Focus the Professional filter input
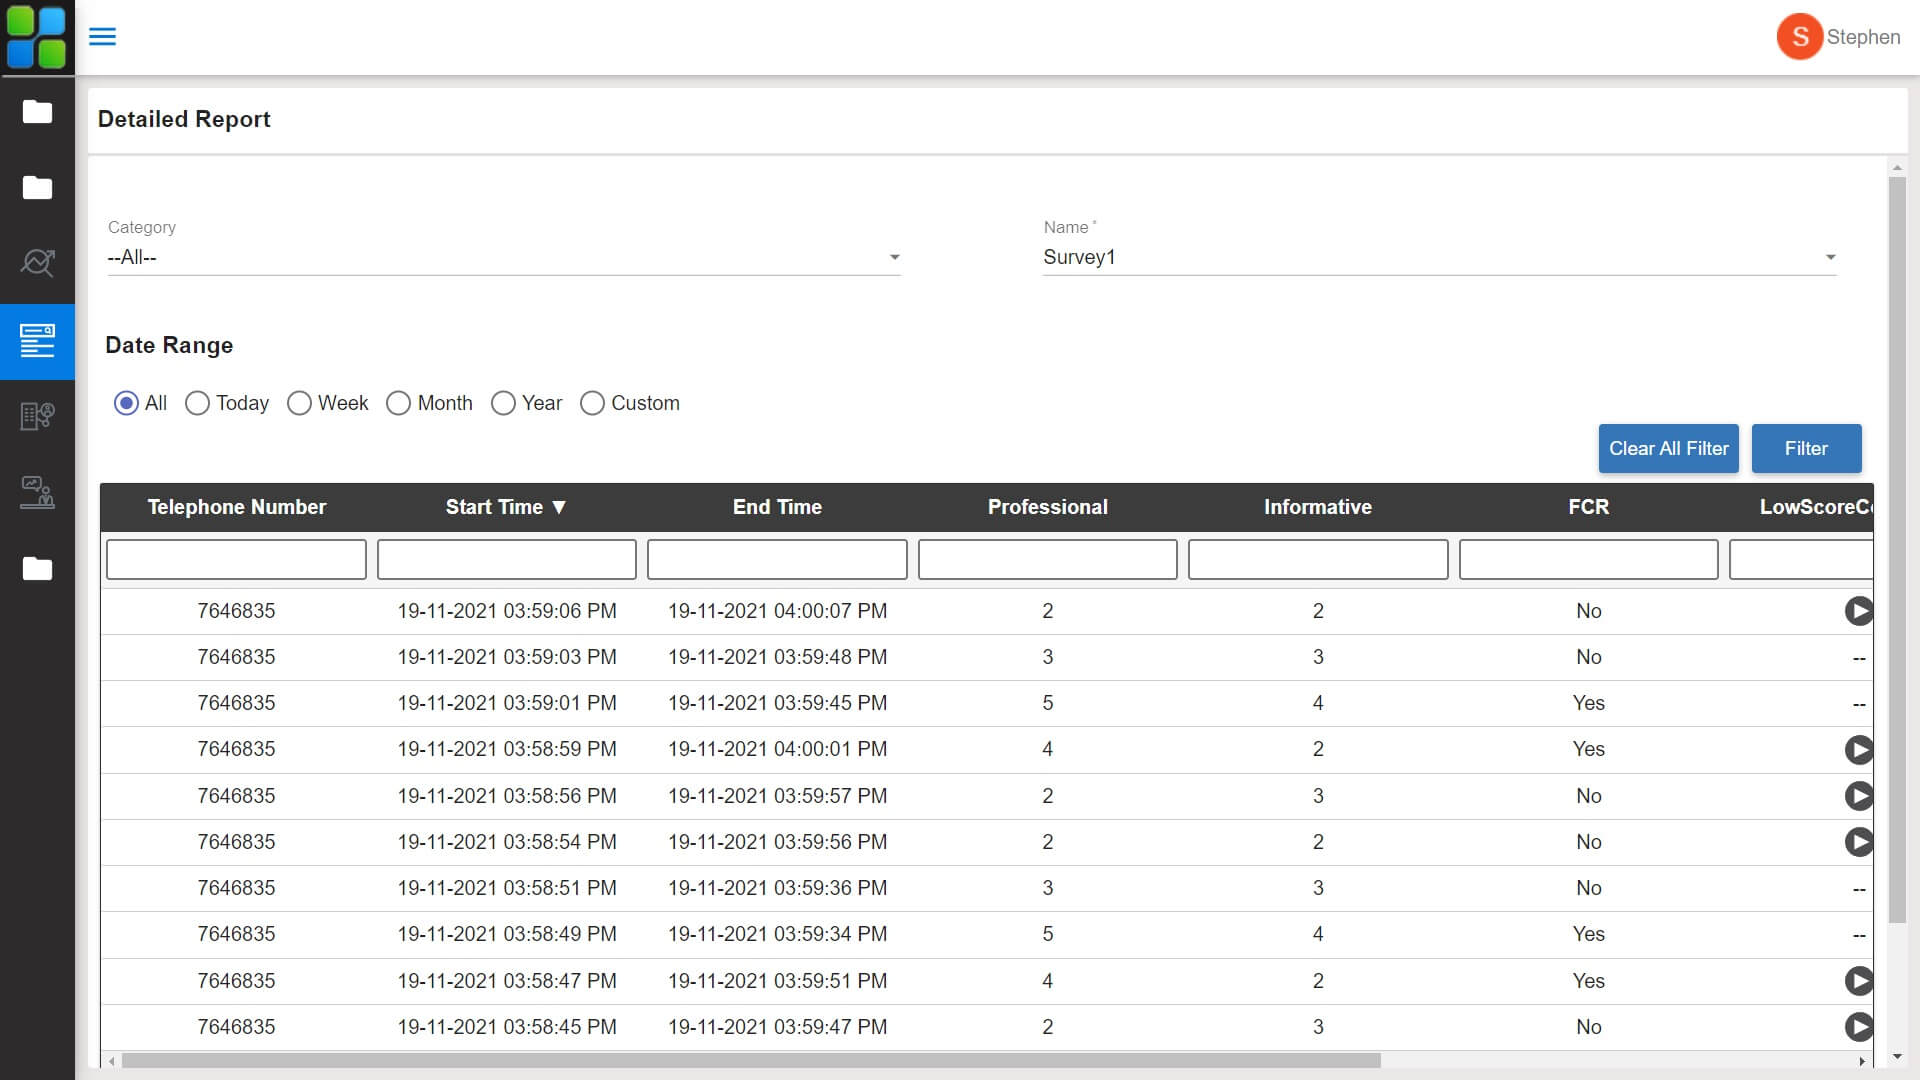The height and width of the screenshot is (1080, 1920). (1047, 559)
